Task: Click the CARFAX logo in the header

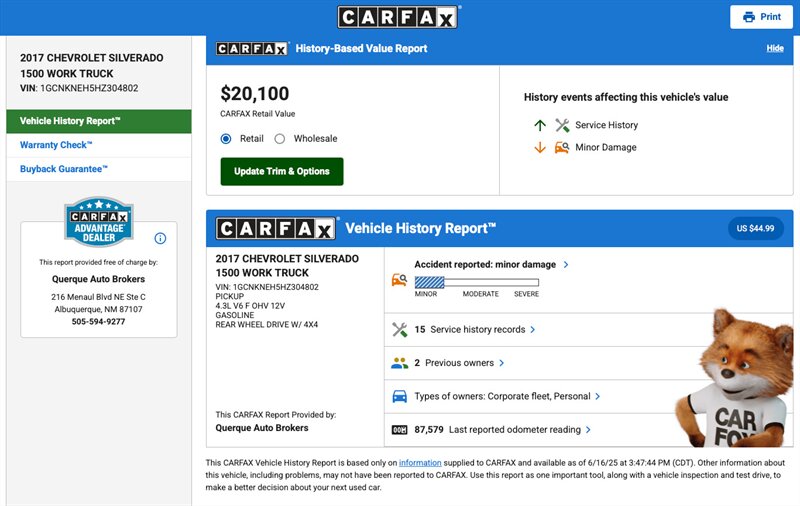Action: point(398,17)
